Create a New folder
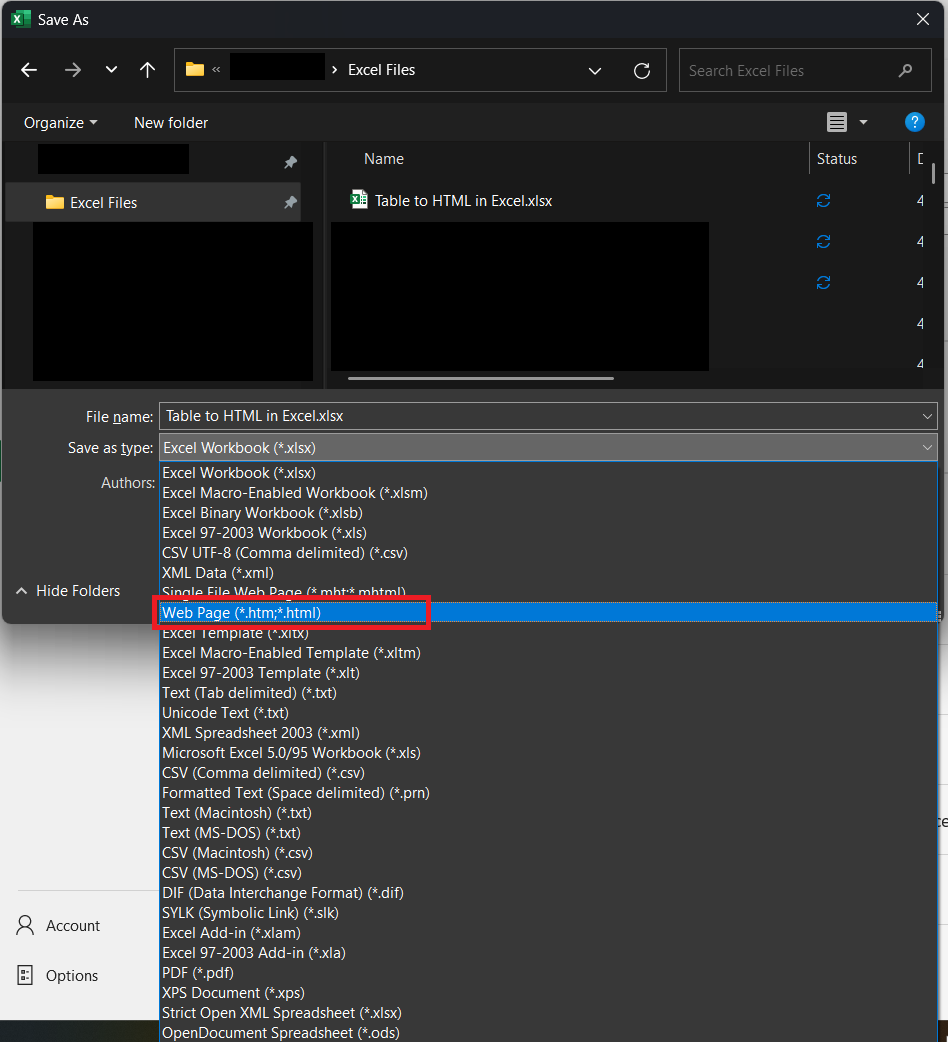 pos(171,123)
